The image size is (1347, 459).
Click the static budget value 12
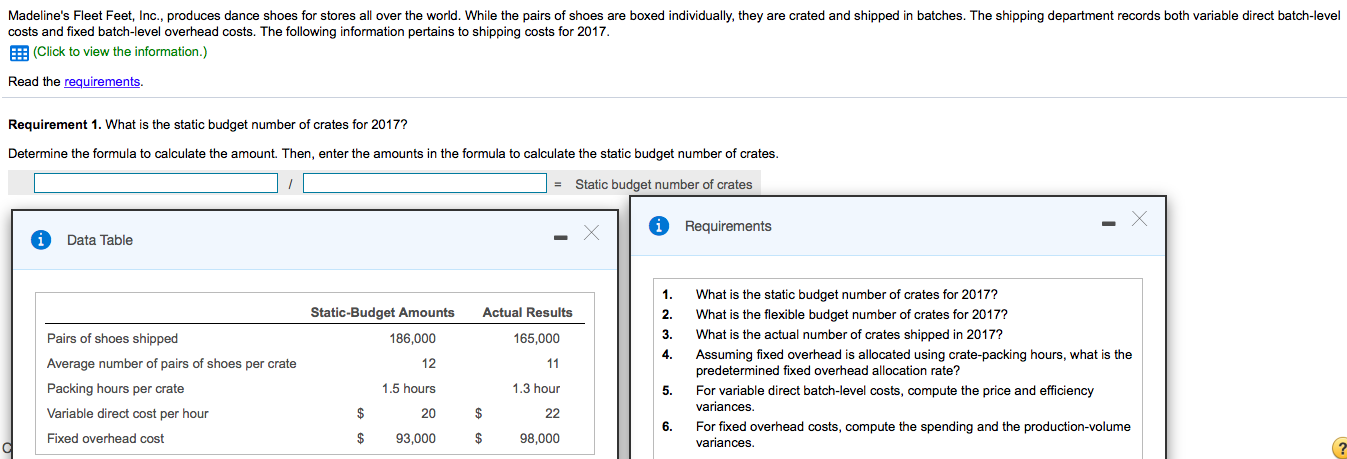click(429, 364)
